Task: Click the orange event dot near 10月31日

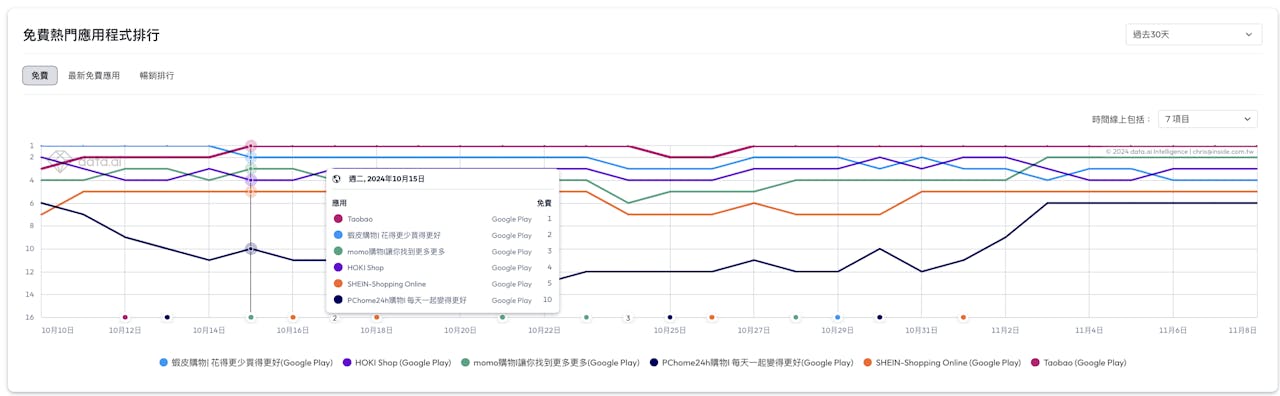Action: pyautogui.click(x=963, y=317)
